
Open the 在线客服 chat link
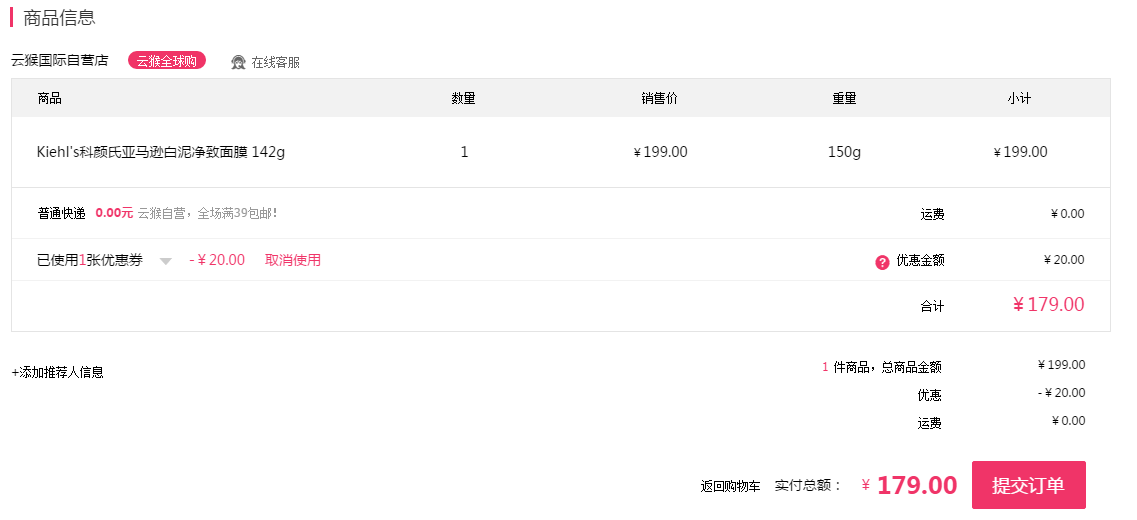point(276,62)
